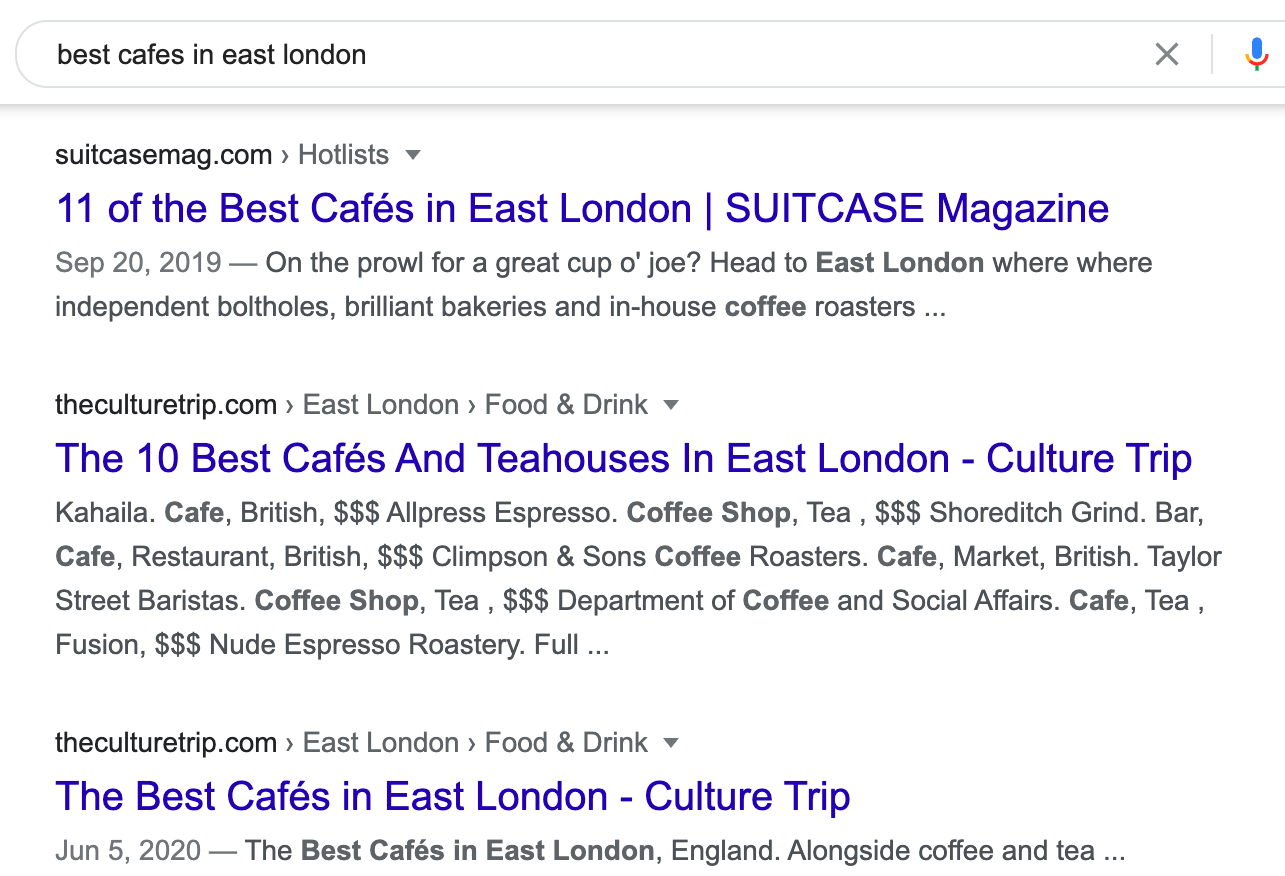Click the search box containing 'best cafes in east london'

(x=600, y=54)
